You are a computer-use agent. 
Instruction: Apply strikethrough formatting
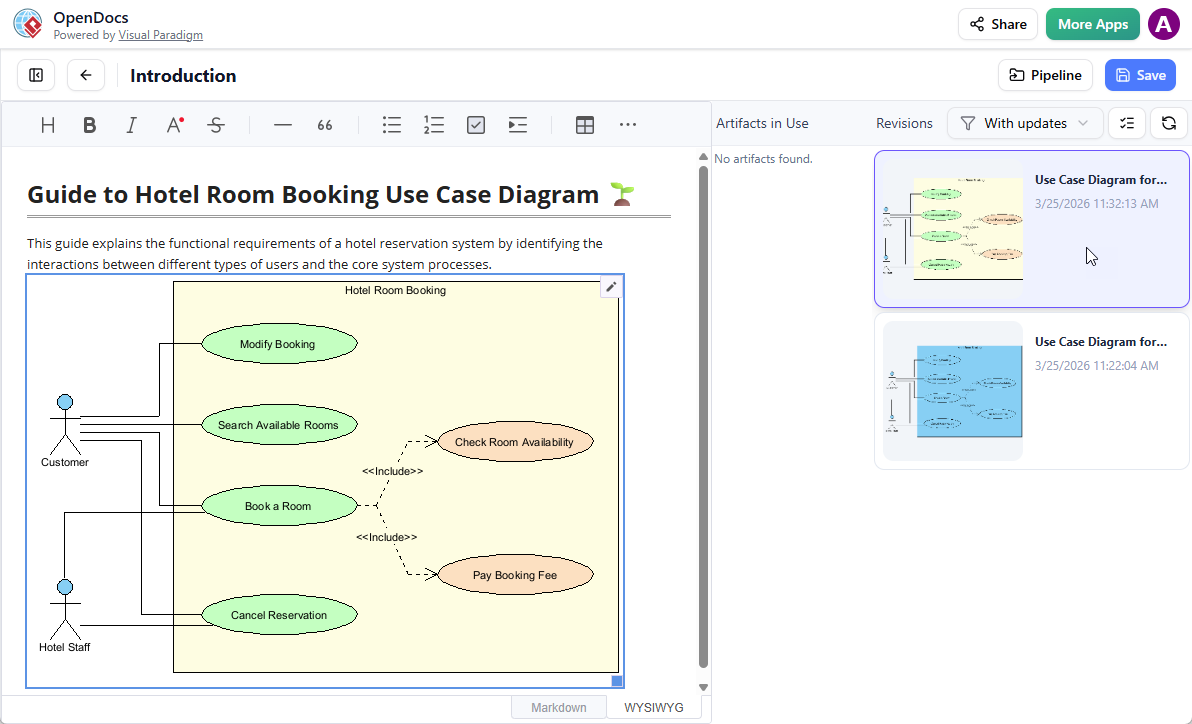[x=215, y=124]
